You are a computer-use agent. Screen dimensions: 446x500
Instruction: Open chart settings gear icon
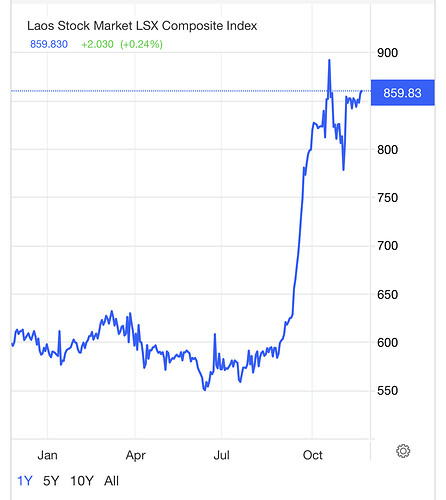[x=403, y=451]
